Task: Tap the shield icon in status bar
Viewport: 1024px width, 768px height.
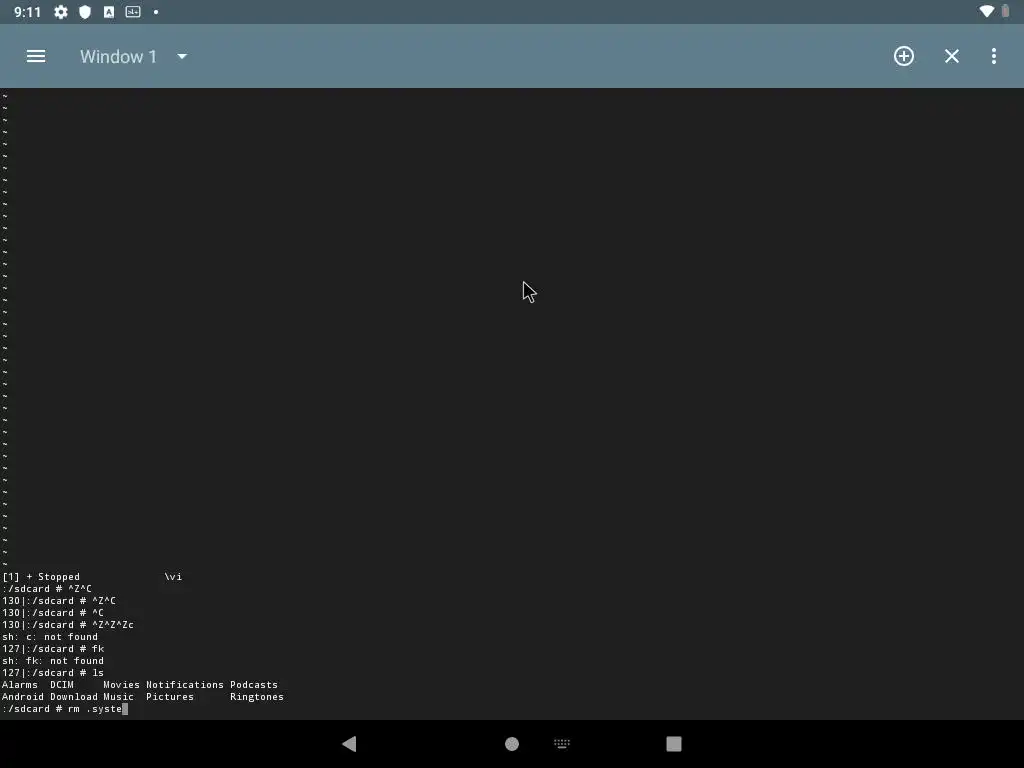Action: tap(85, 12)
